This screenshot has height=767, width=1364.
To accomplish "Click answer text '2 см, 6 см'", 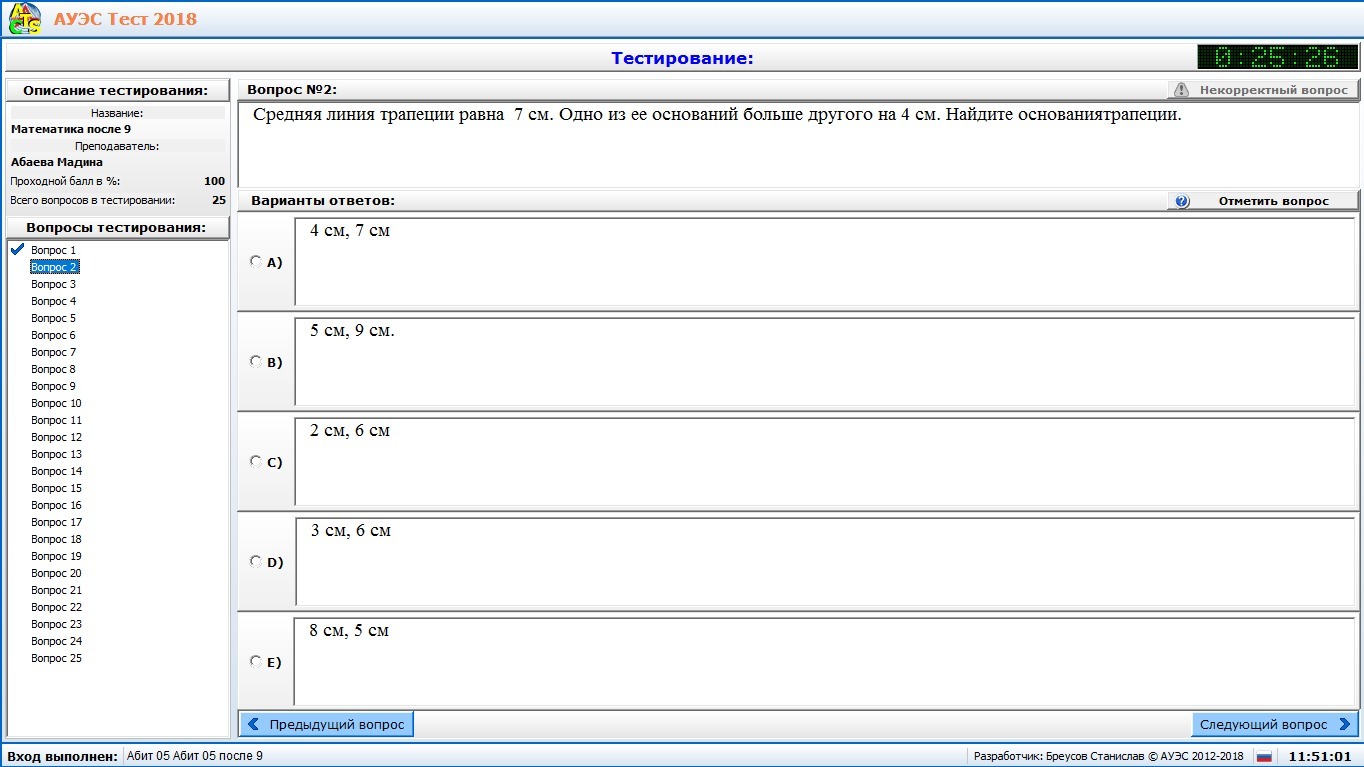I will pos(350,431).
